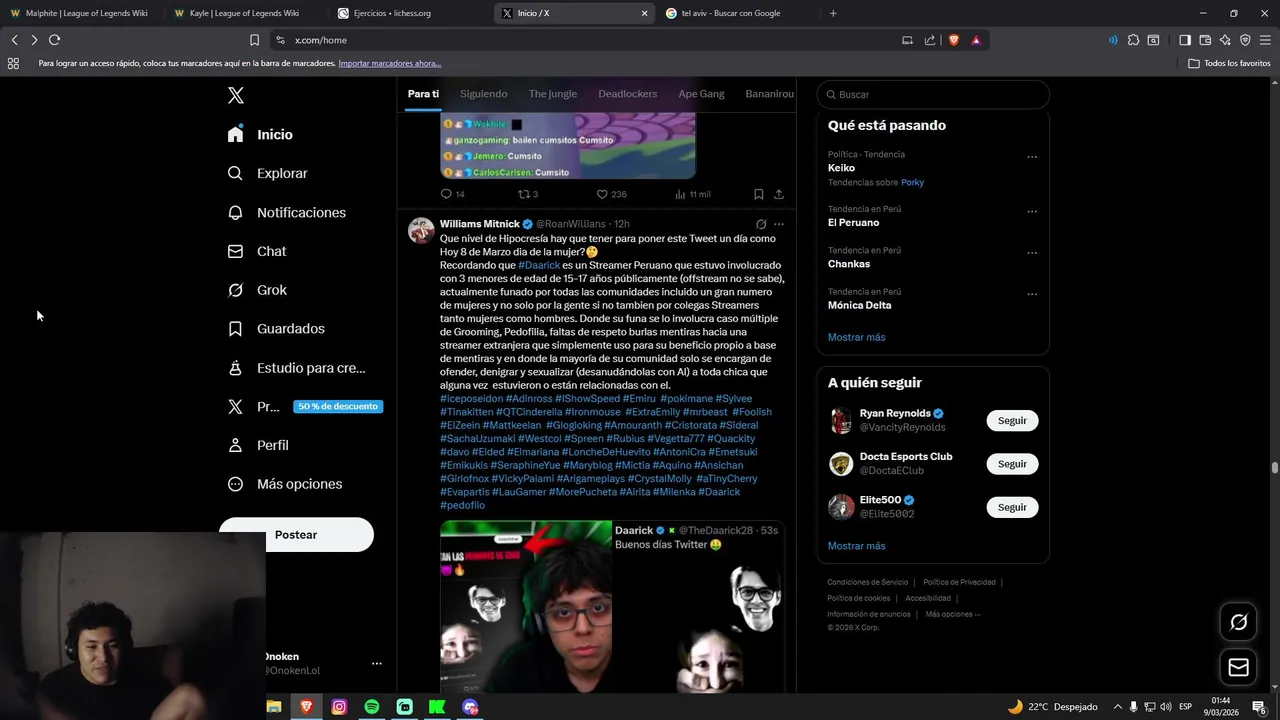Screen dimensions: 1280x720
Task: Open Williams Mitnick's profile avatar
Action: (421, 230)
